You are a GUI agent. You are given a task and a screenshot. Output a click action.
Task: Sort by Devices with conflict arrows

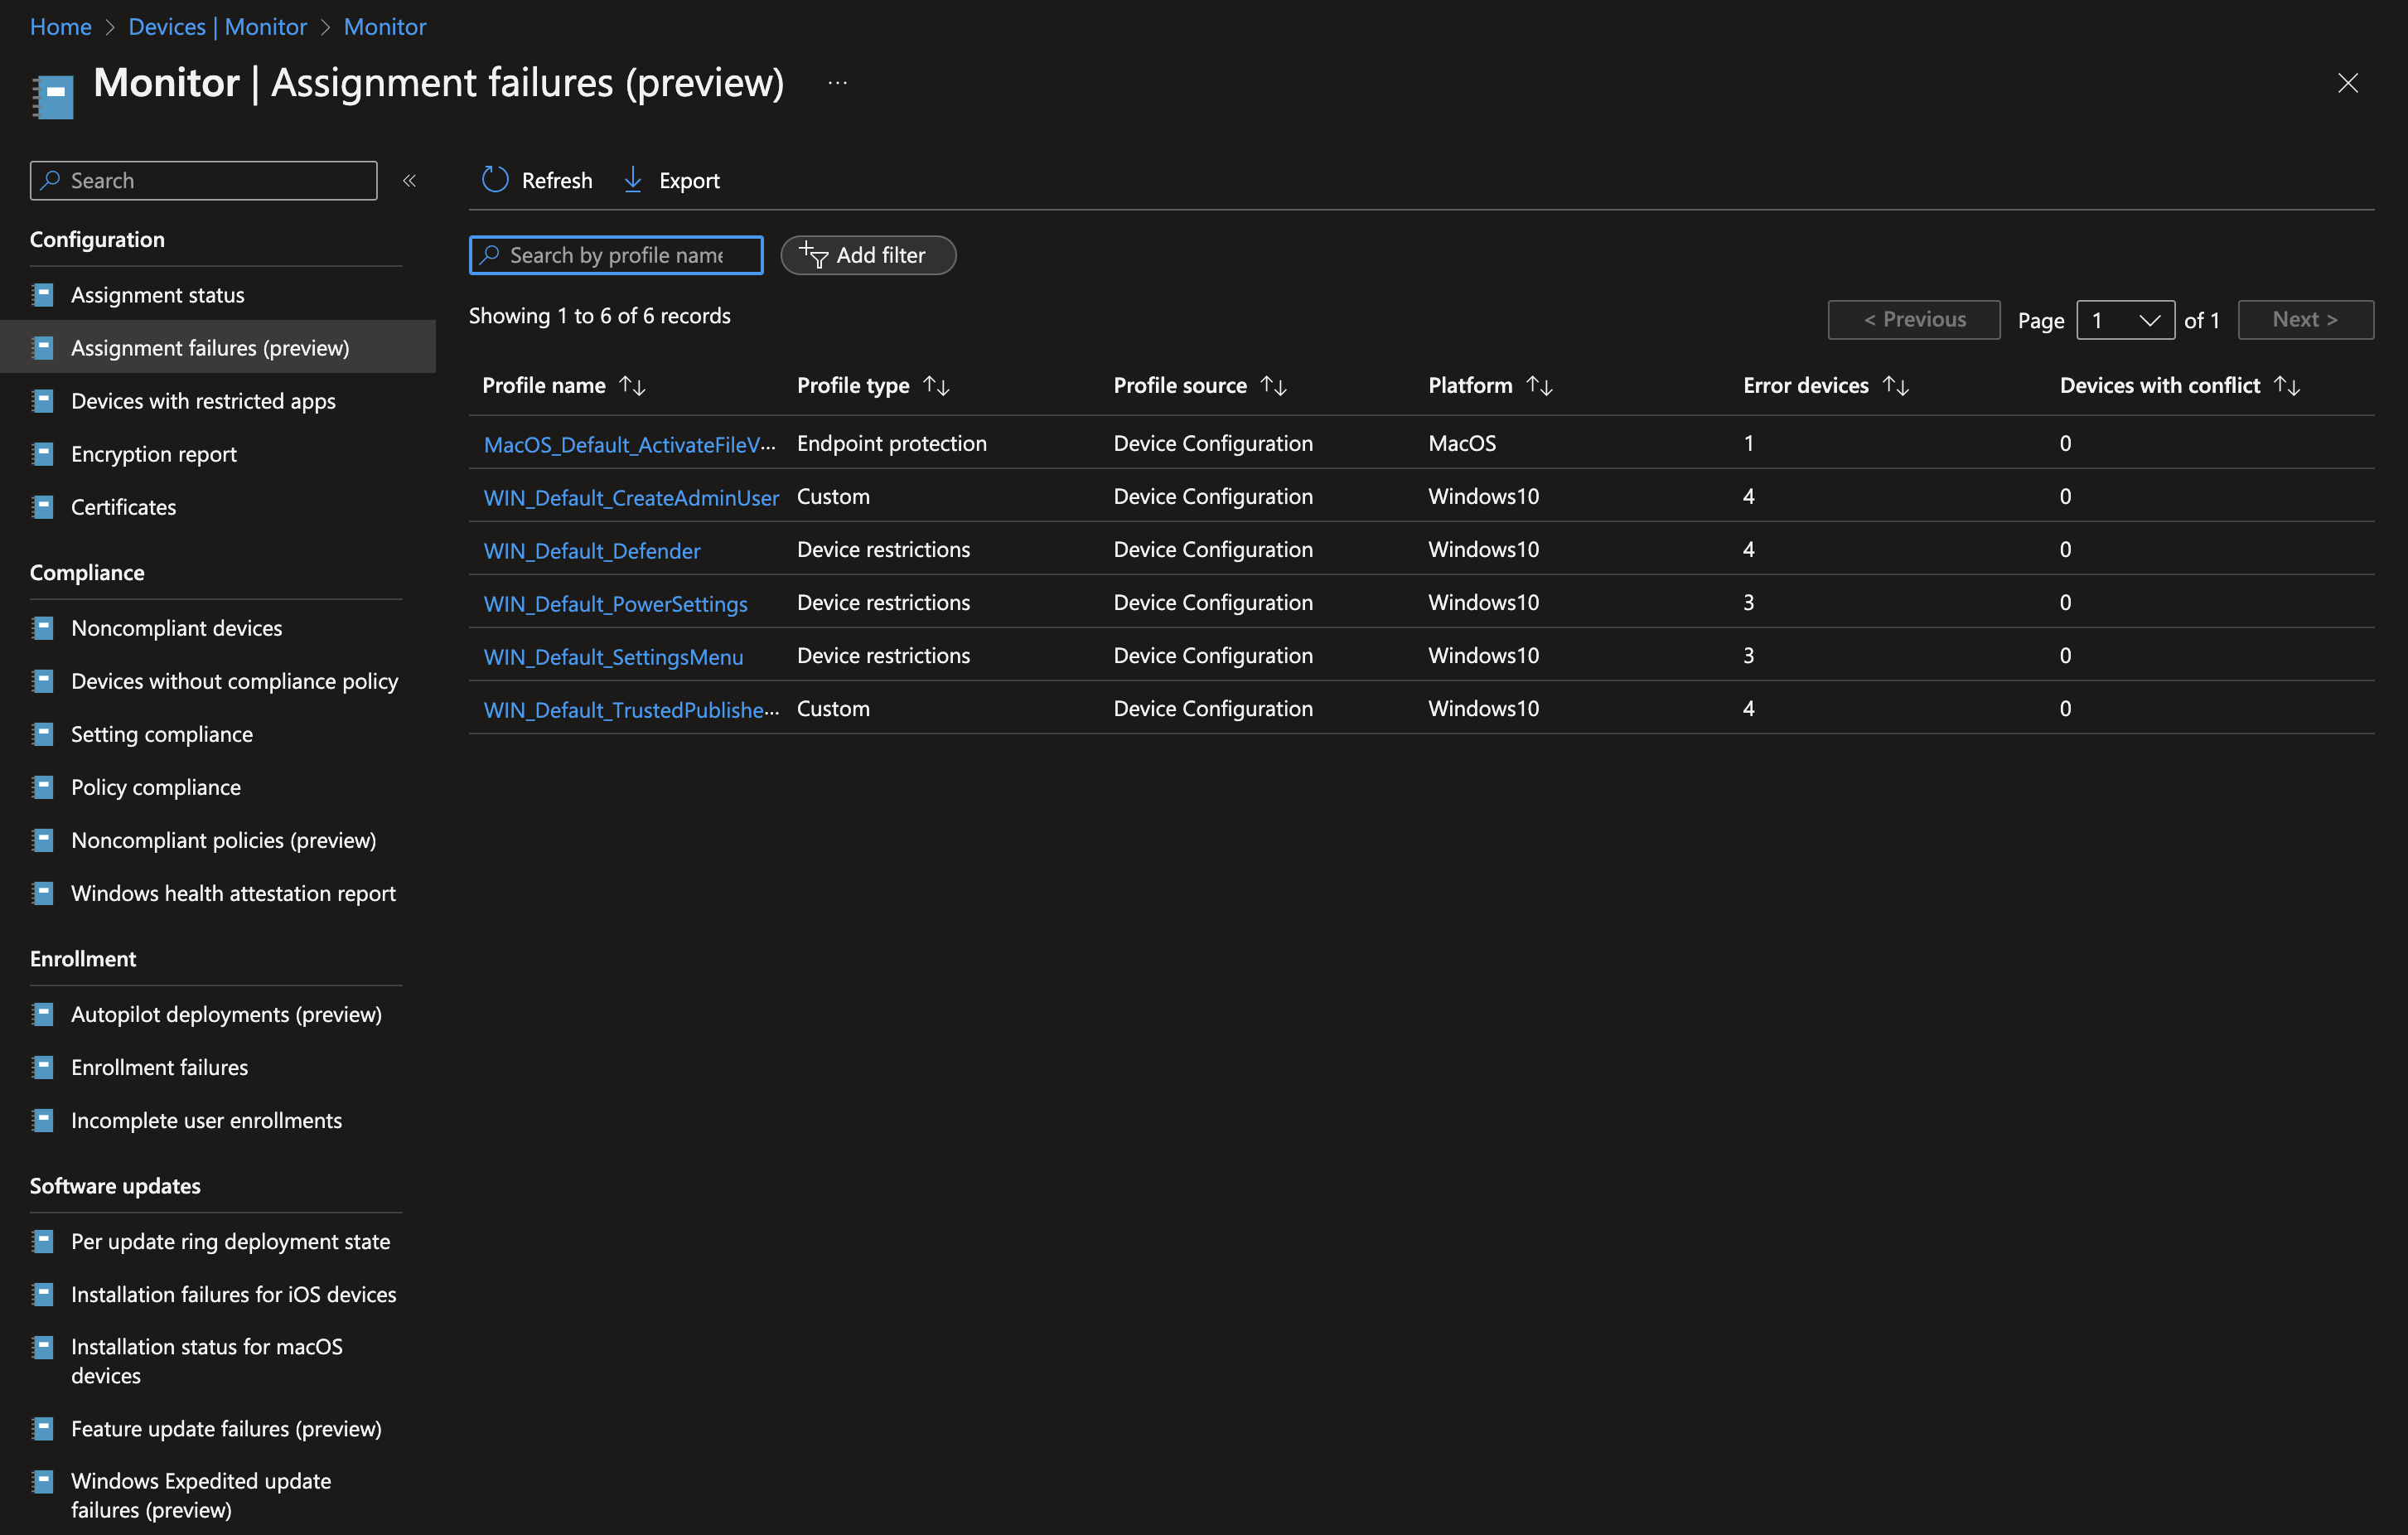pyautogui.click(x=2287, y=386)
